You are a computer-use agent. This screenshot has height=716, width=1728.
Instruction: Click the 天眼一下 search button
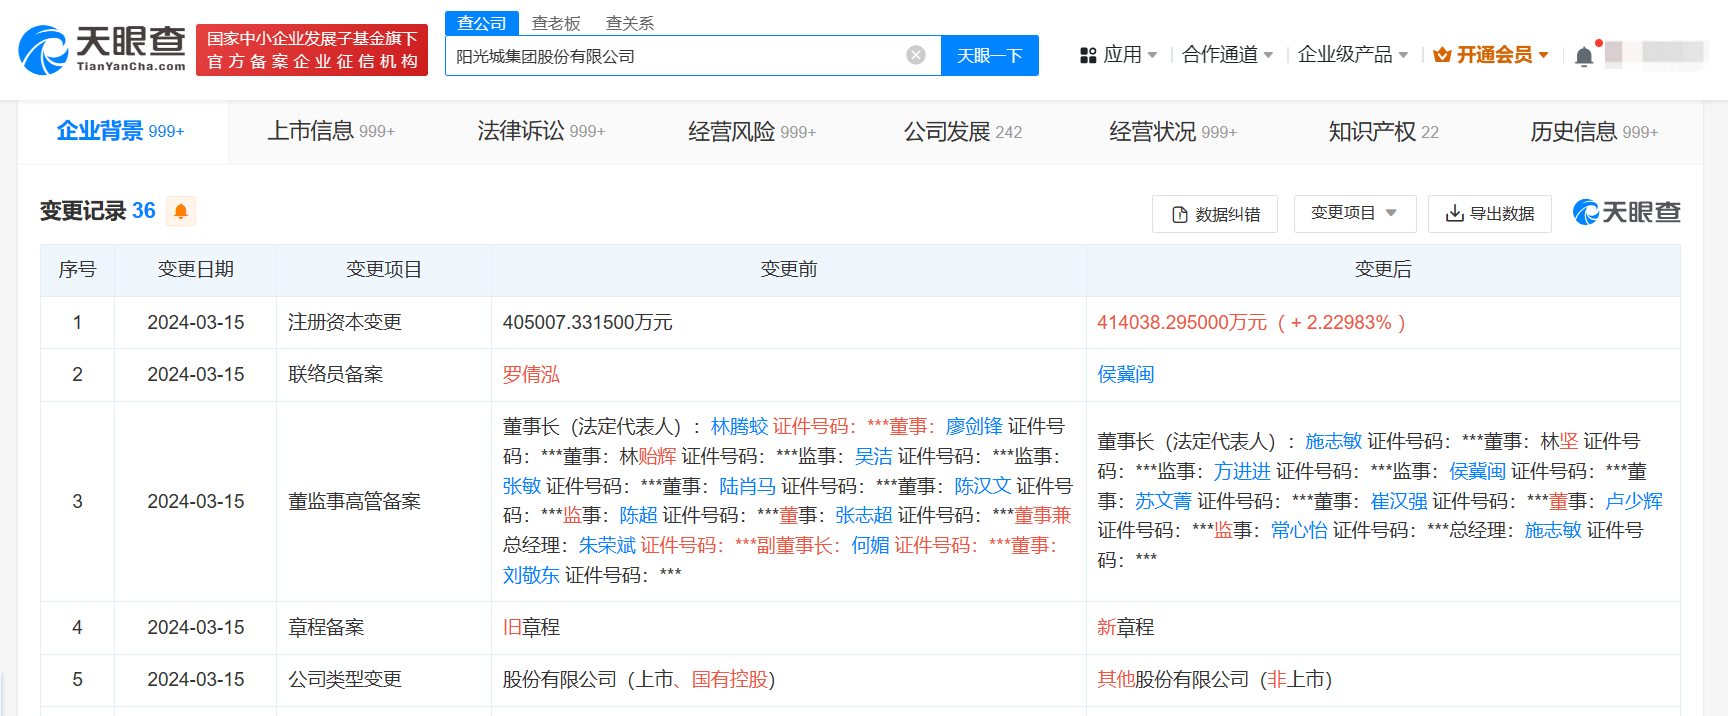(x=990, y=56)
